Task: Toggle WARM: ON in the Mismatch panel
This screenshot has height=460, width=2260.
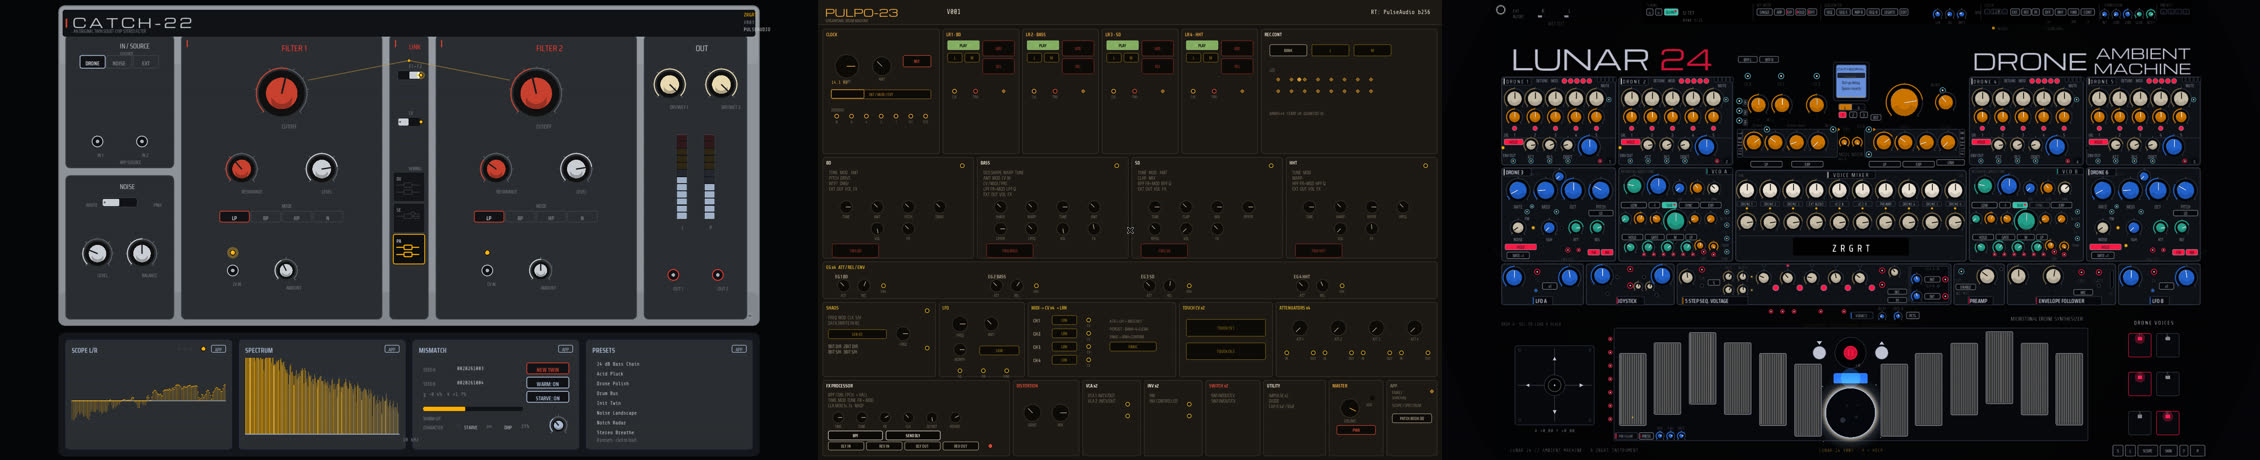Action: pos(548,383)
